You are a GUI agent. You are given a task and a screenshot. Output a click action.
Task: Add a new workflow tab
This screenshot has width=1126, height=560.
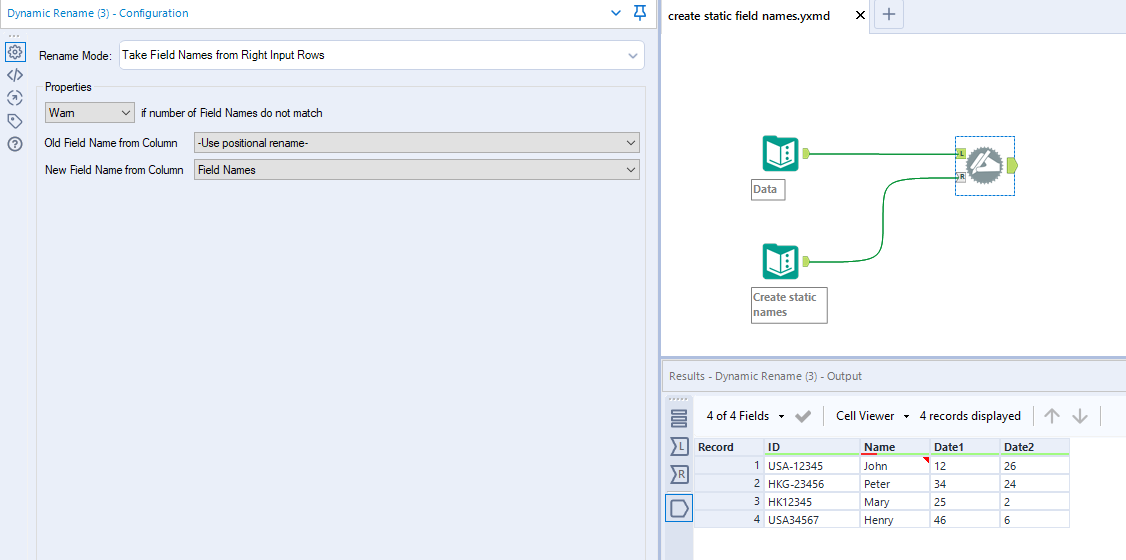890,15
